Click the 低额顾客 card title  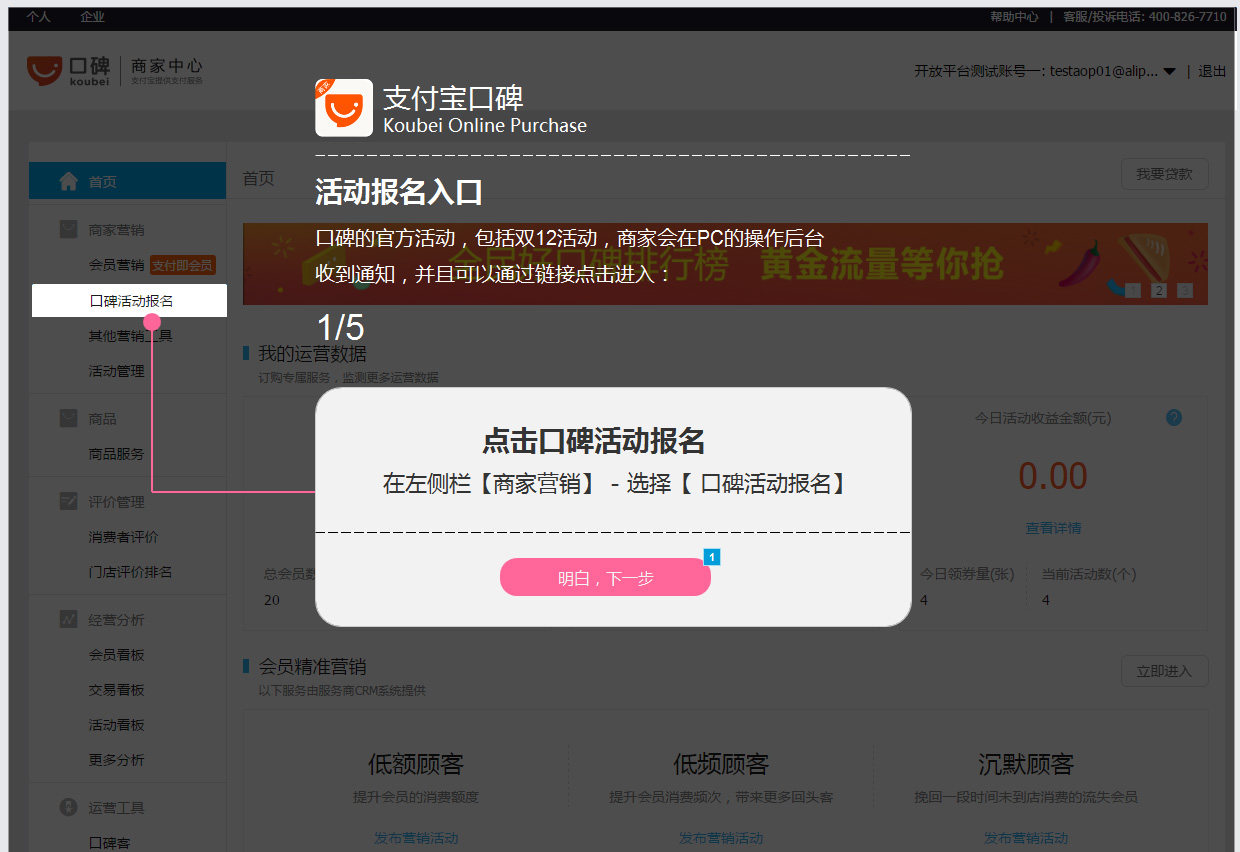416,765
